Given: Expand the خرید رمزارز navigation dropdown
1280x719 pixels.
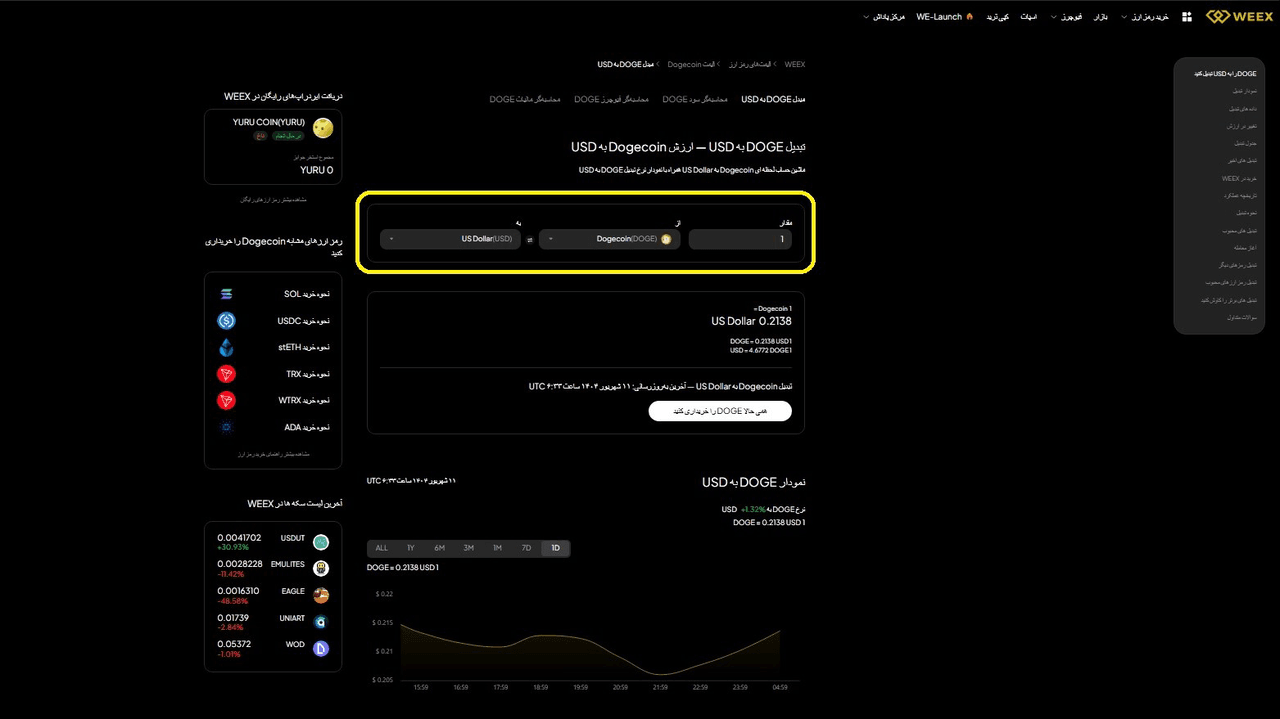Looking at the screenshot, I should tap(1150, 15).
